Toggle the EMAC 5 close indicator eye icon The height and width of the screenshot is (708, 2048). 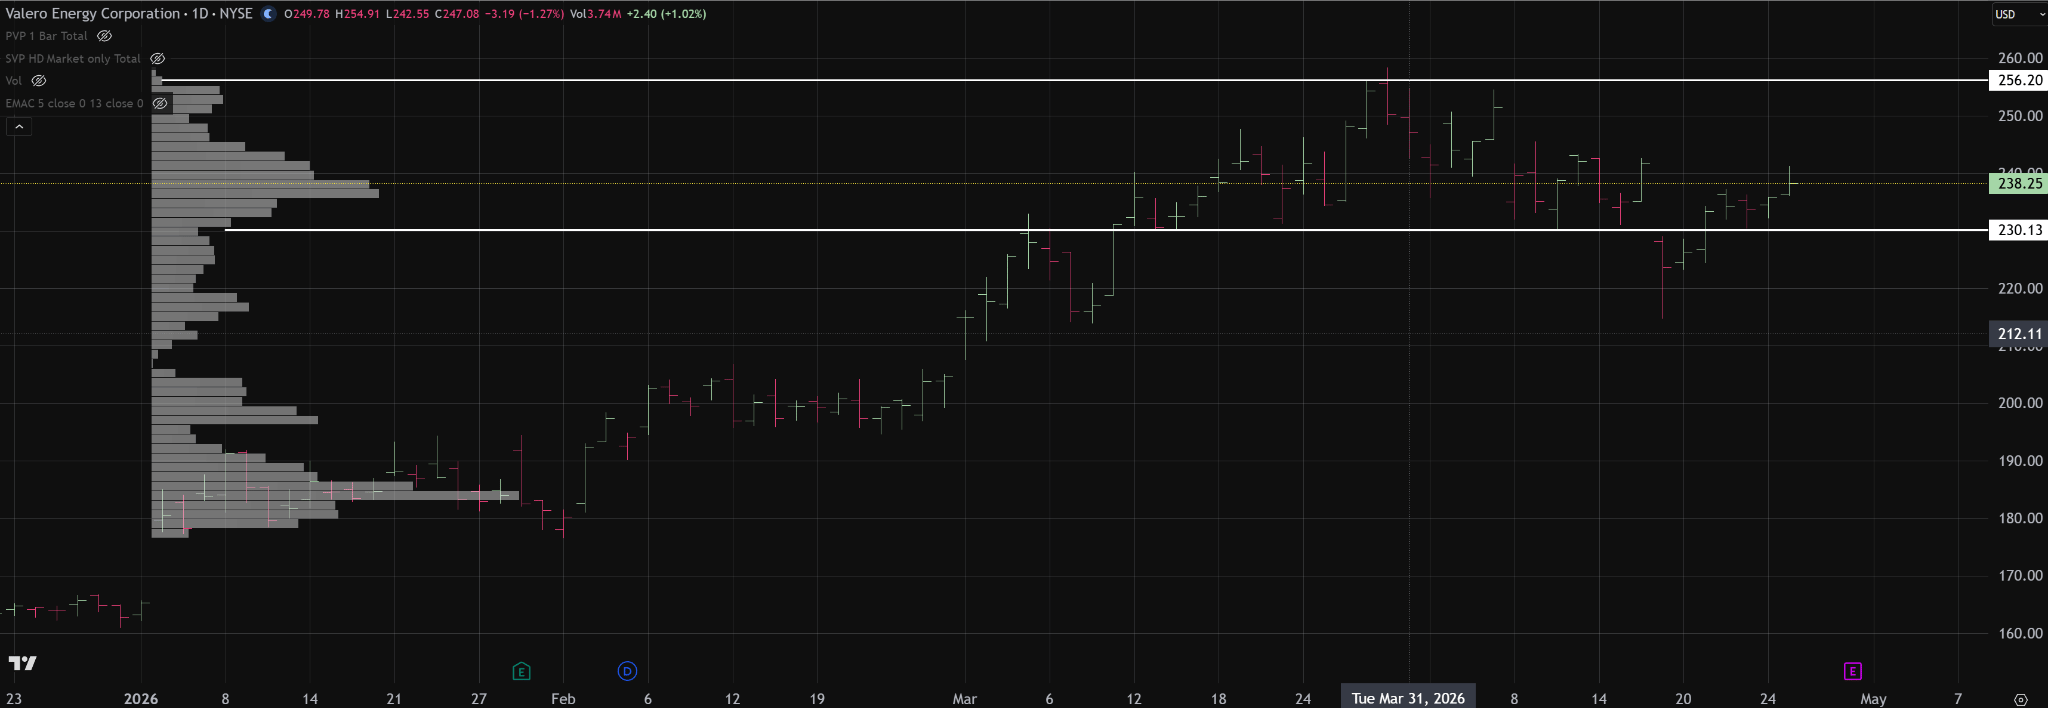click(x=160, y=104)
